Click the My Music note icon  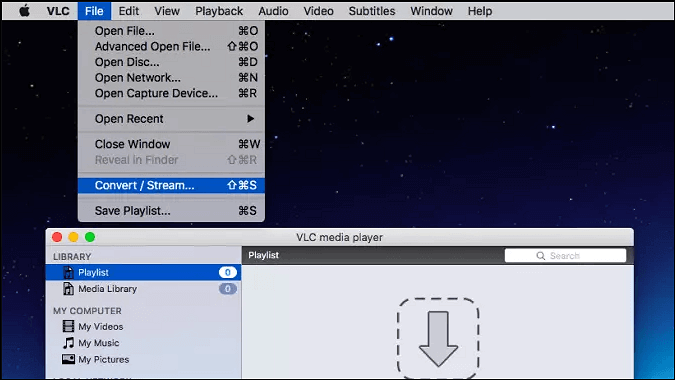(68, 343)
